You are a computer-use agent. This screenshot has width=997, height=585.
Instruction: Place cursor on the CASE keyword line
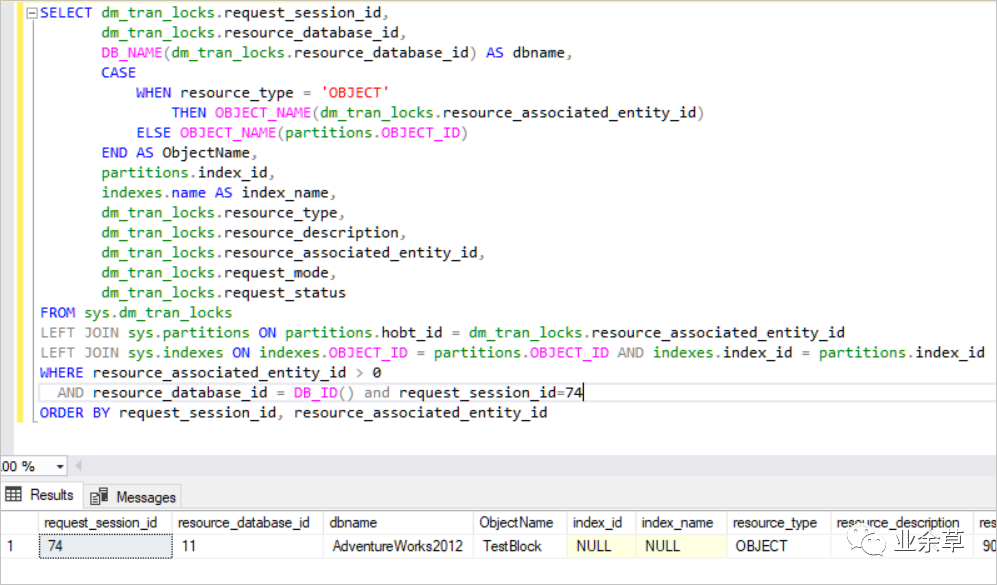click(x=118, y=72)
